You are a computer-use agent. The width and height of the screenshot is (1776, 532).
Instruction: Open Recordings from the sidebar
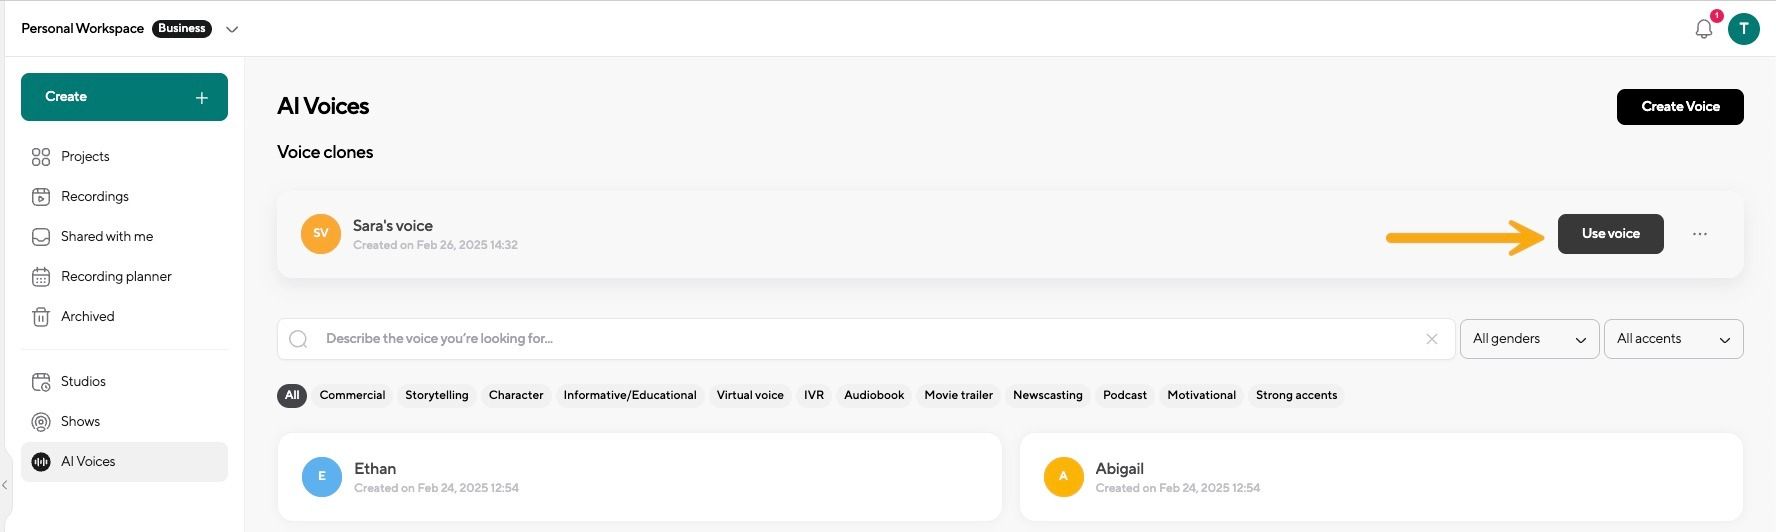(94, 197)
